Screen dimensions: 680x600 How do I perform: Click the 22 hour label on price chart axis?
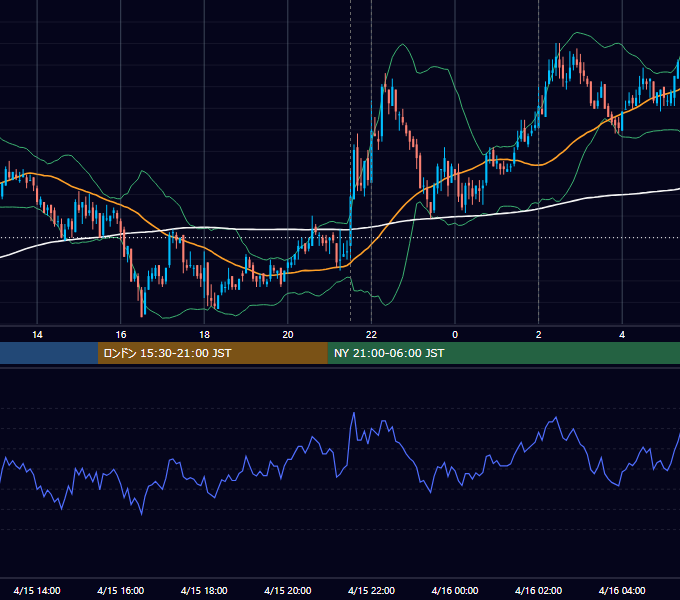tap(372, 335)
